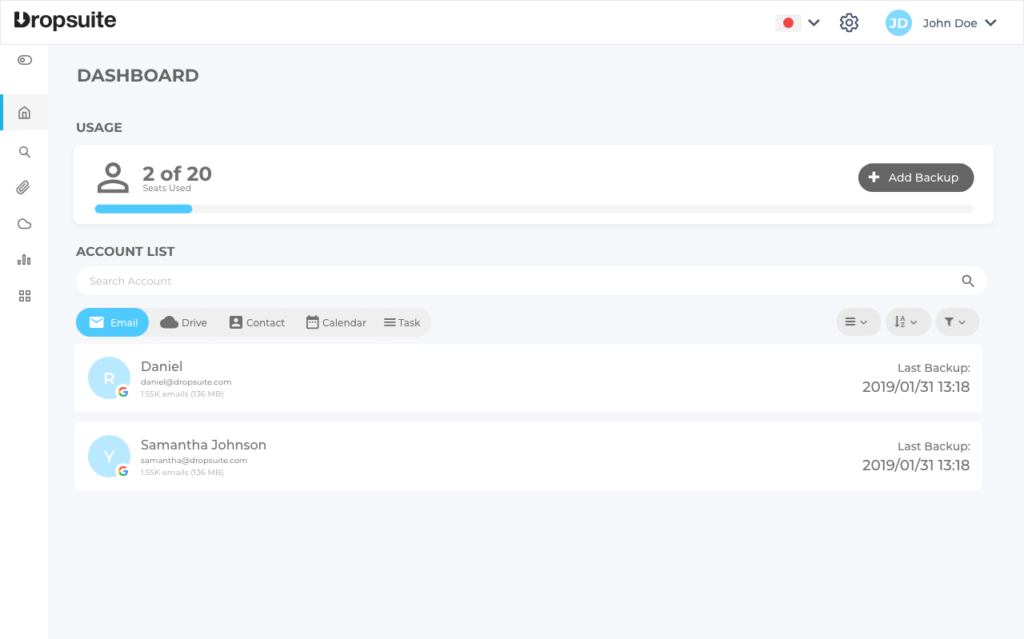The height and width of the screenshot is (639, 1024).
Task: Click the Google icon on Daniel's account
Action: (122, 390)
